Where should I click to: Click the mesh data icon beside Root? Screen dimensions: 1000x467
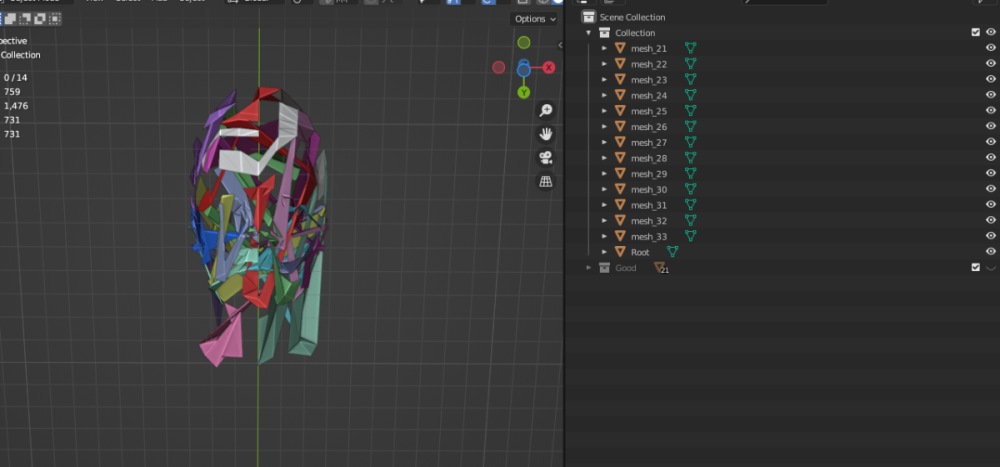672,252
